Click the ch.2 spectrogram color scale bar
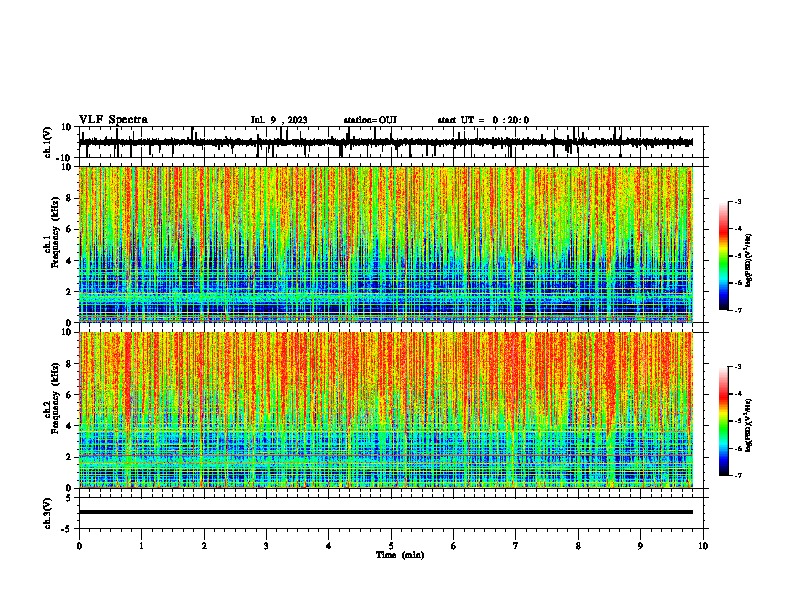 (x=723, y=421)
